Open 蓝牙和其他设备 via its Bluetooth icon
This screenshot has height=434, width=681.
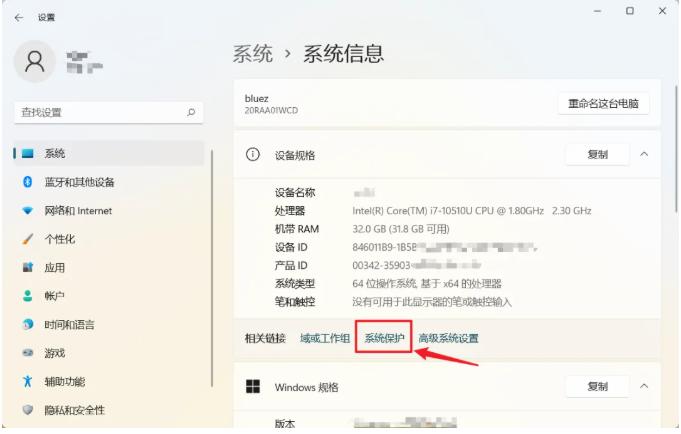coord(28,182)
